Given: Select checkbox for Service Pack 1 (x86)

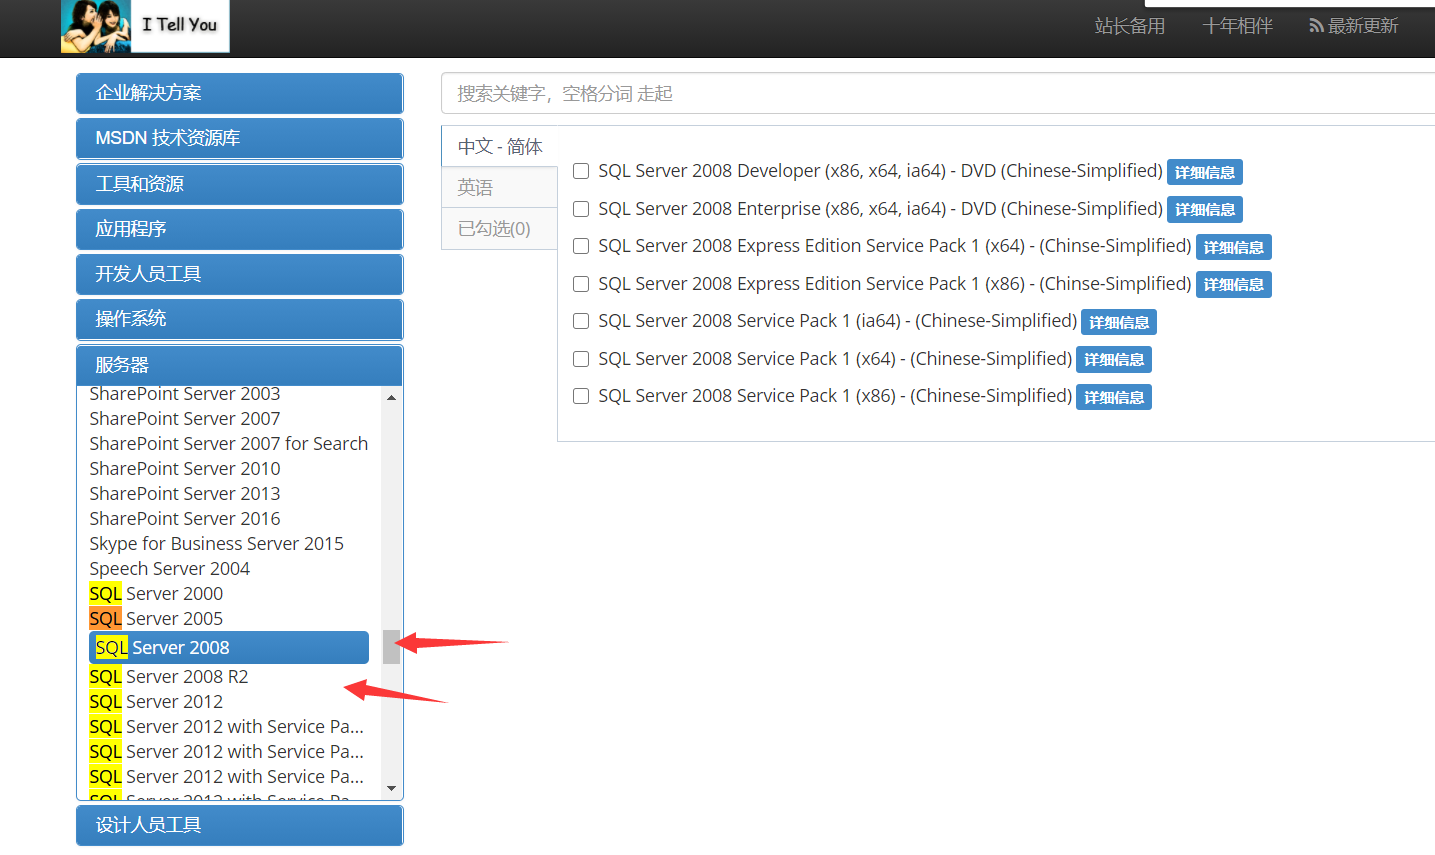Looking at the screenshot, I should (x=580, y=396).
